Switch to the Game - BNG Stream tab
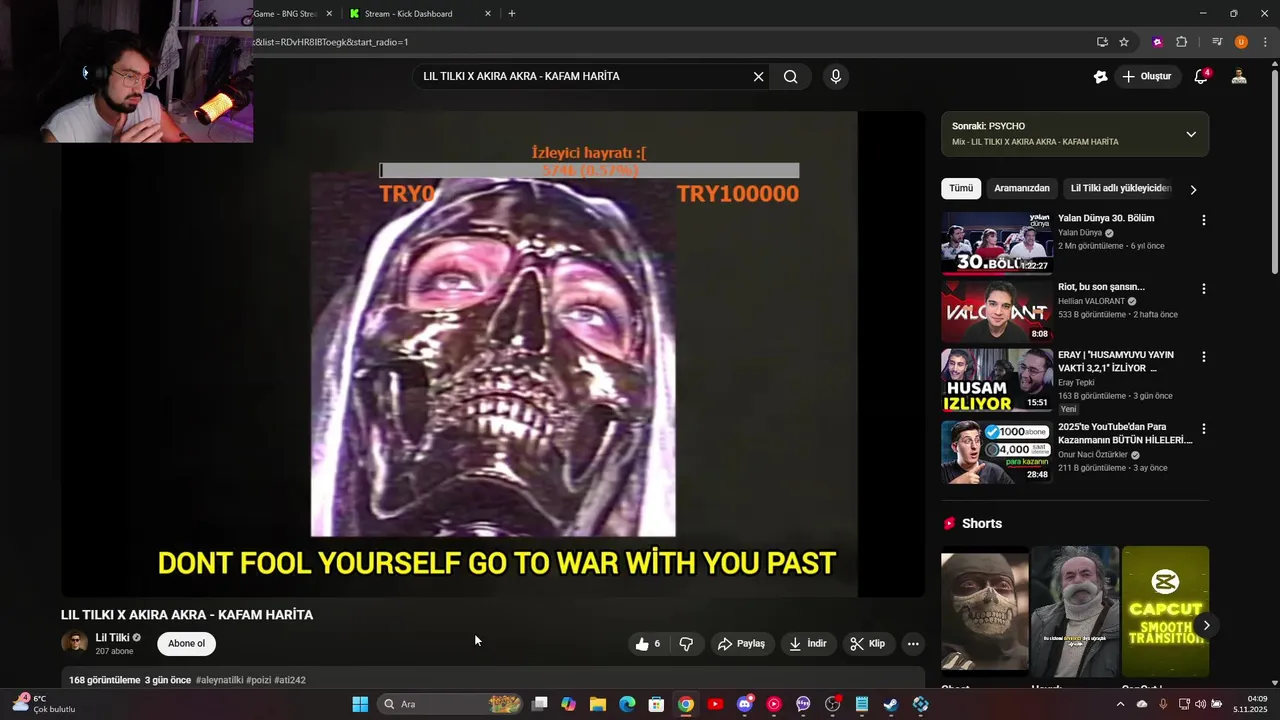Viewport: 1280px width, 720px height. [x=286, y=13]
